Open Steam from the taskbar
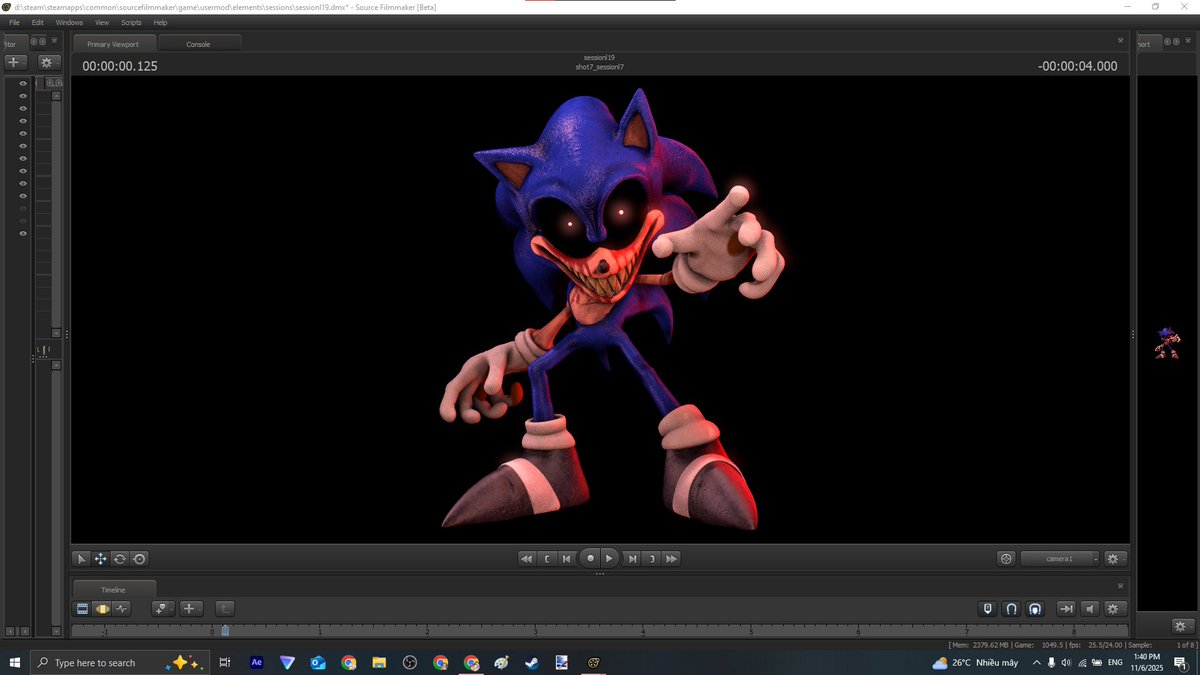 click(x=531, y=662)
